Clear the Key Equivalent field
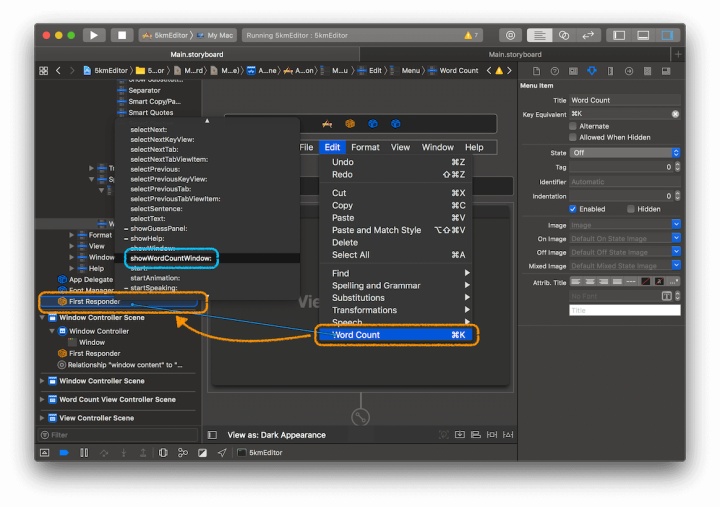 coord(675,114)
